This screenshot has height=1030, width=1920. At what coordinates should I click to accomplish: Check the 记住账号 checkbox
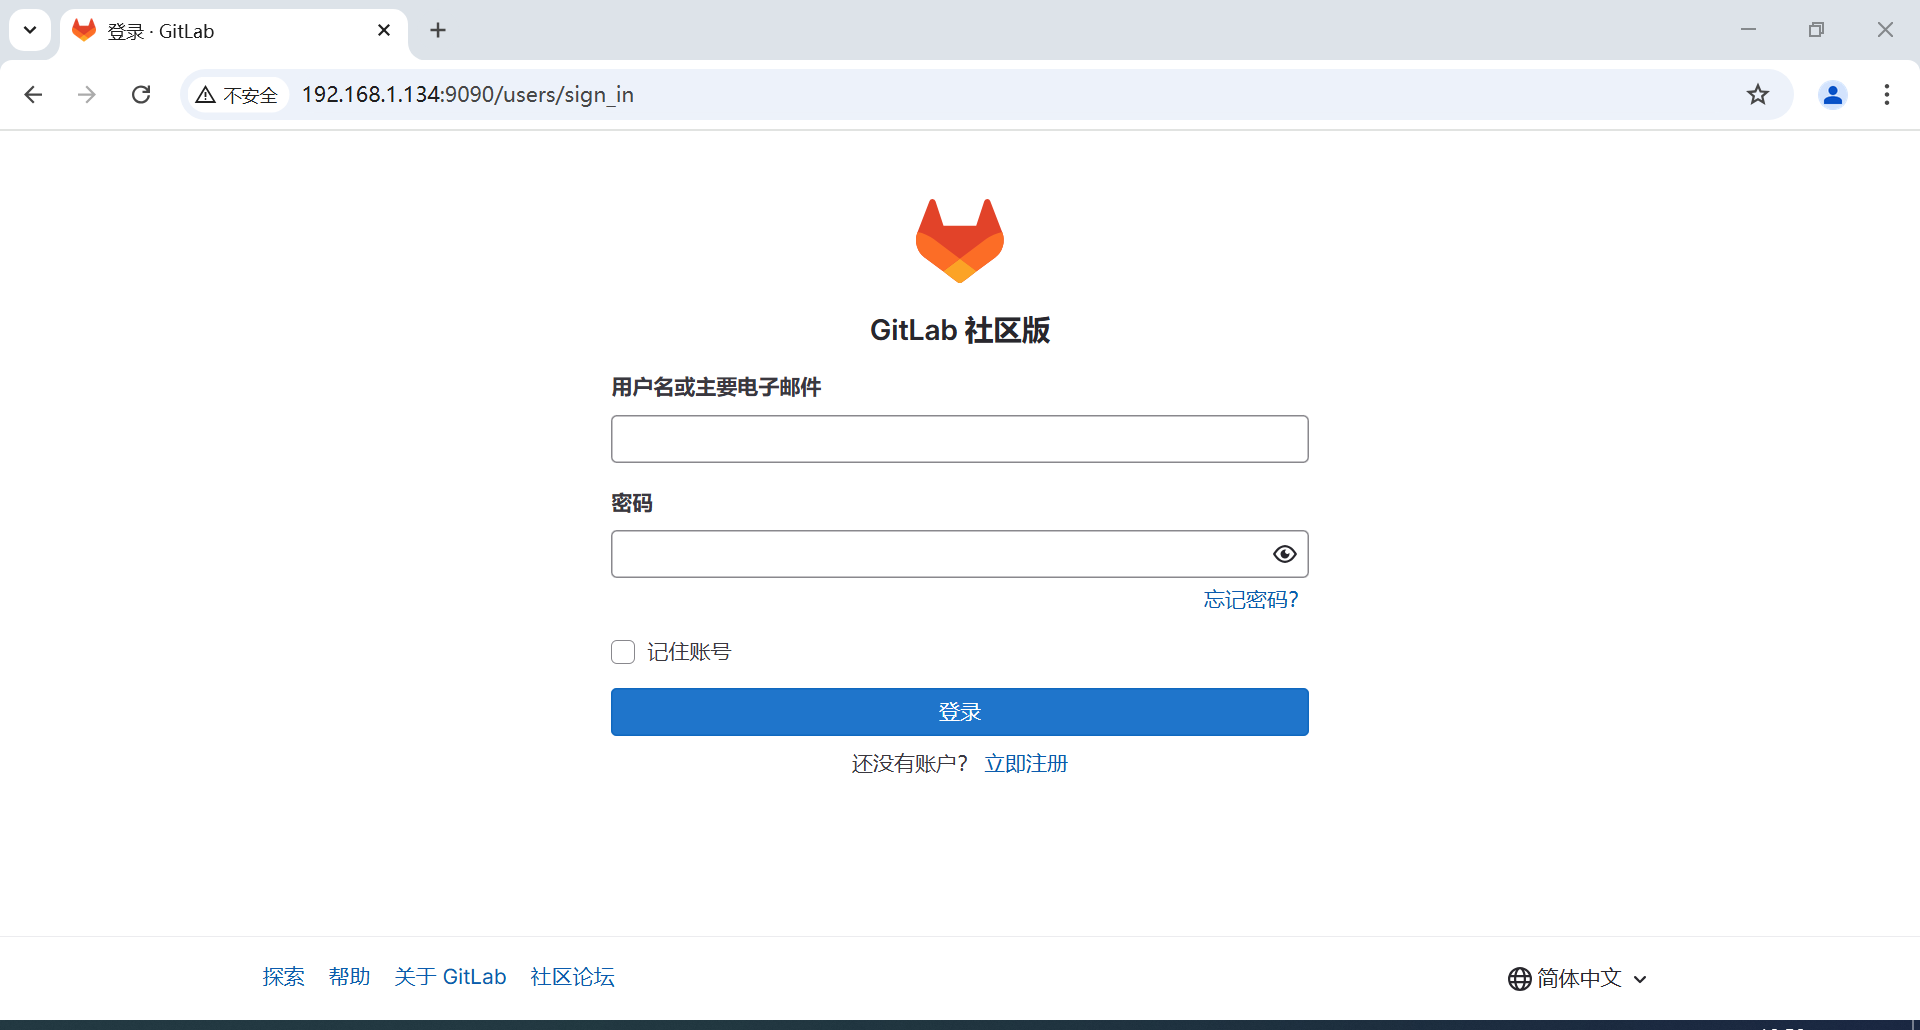(x=623, y=652)
